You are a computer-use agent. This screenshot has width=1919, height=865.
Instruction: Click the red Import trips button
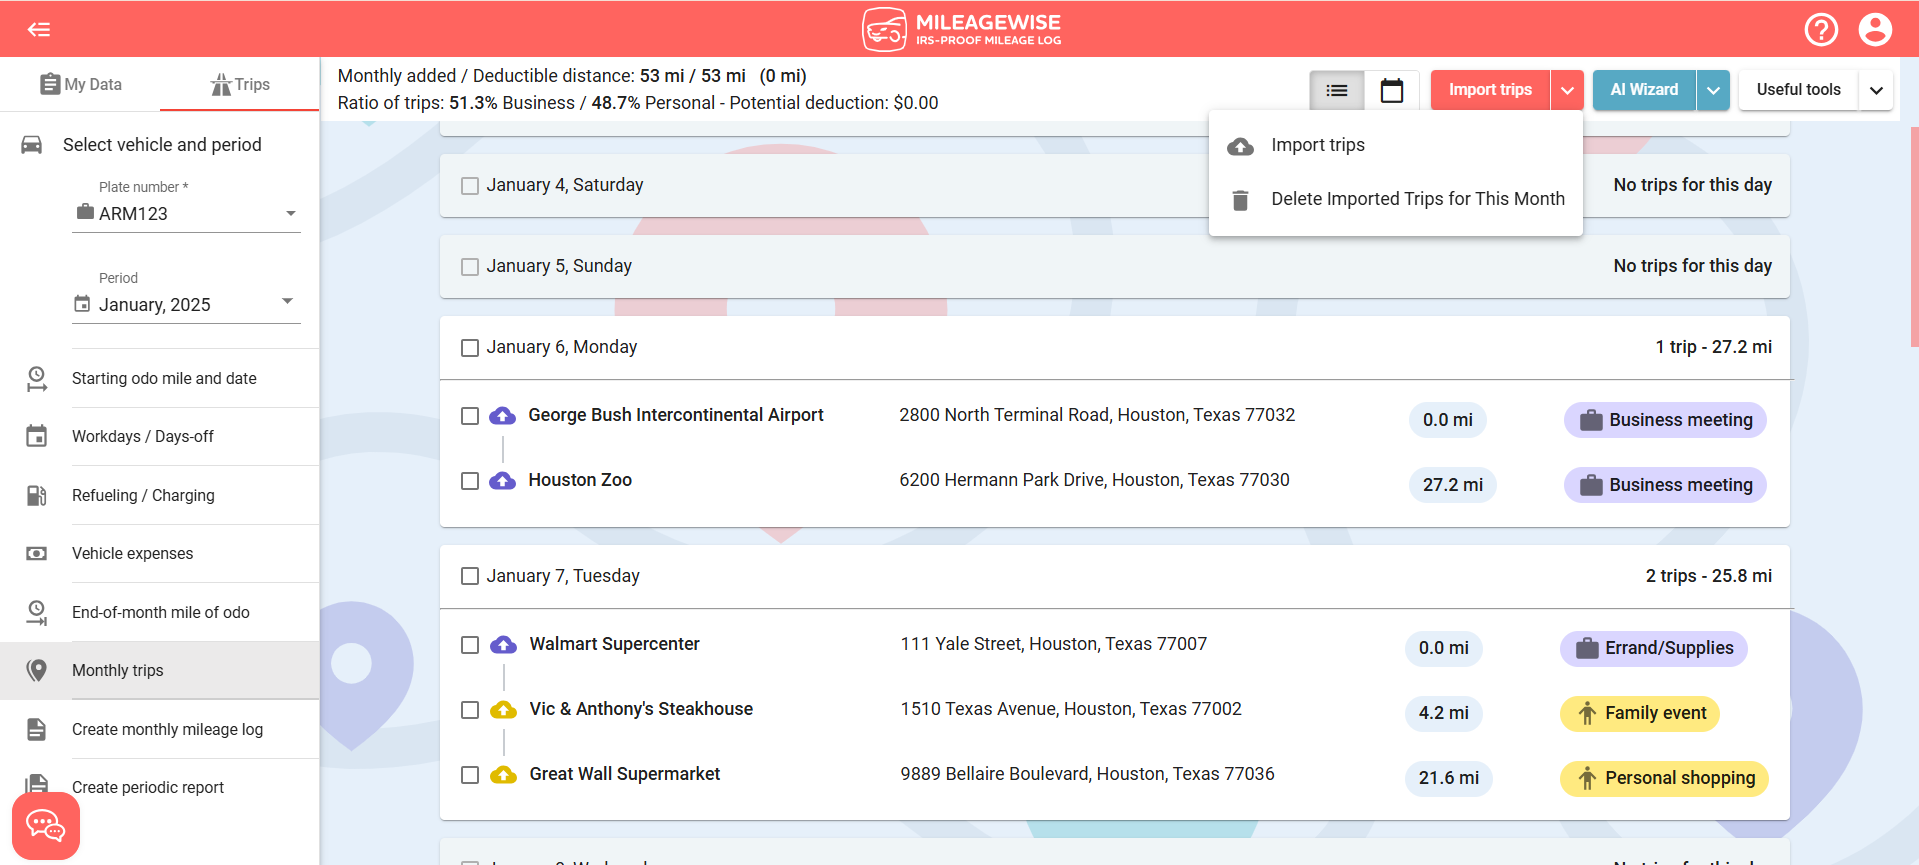[1490, 90]
